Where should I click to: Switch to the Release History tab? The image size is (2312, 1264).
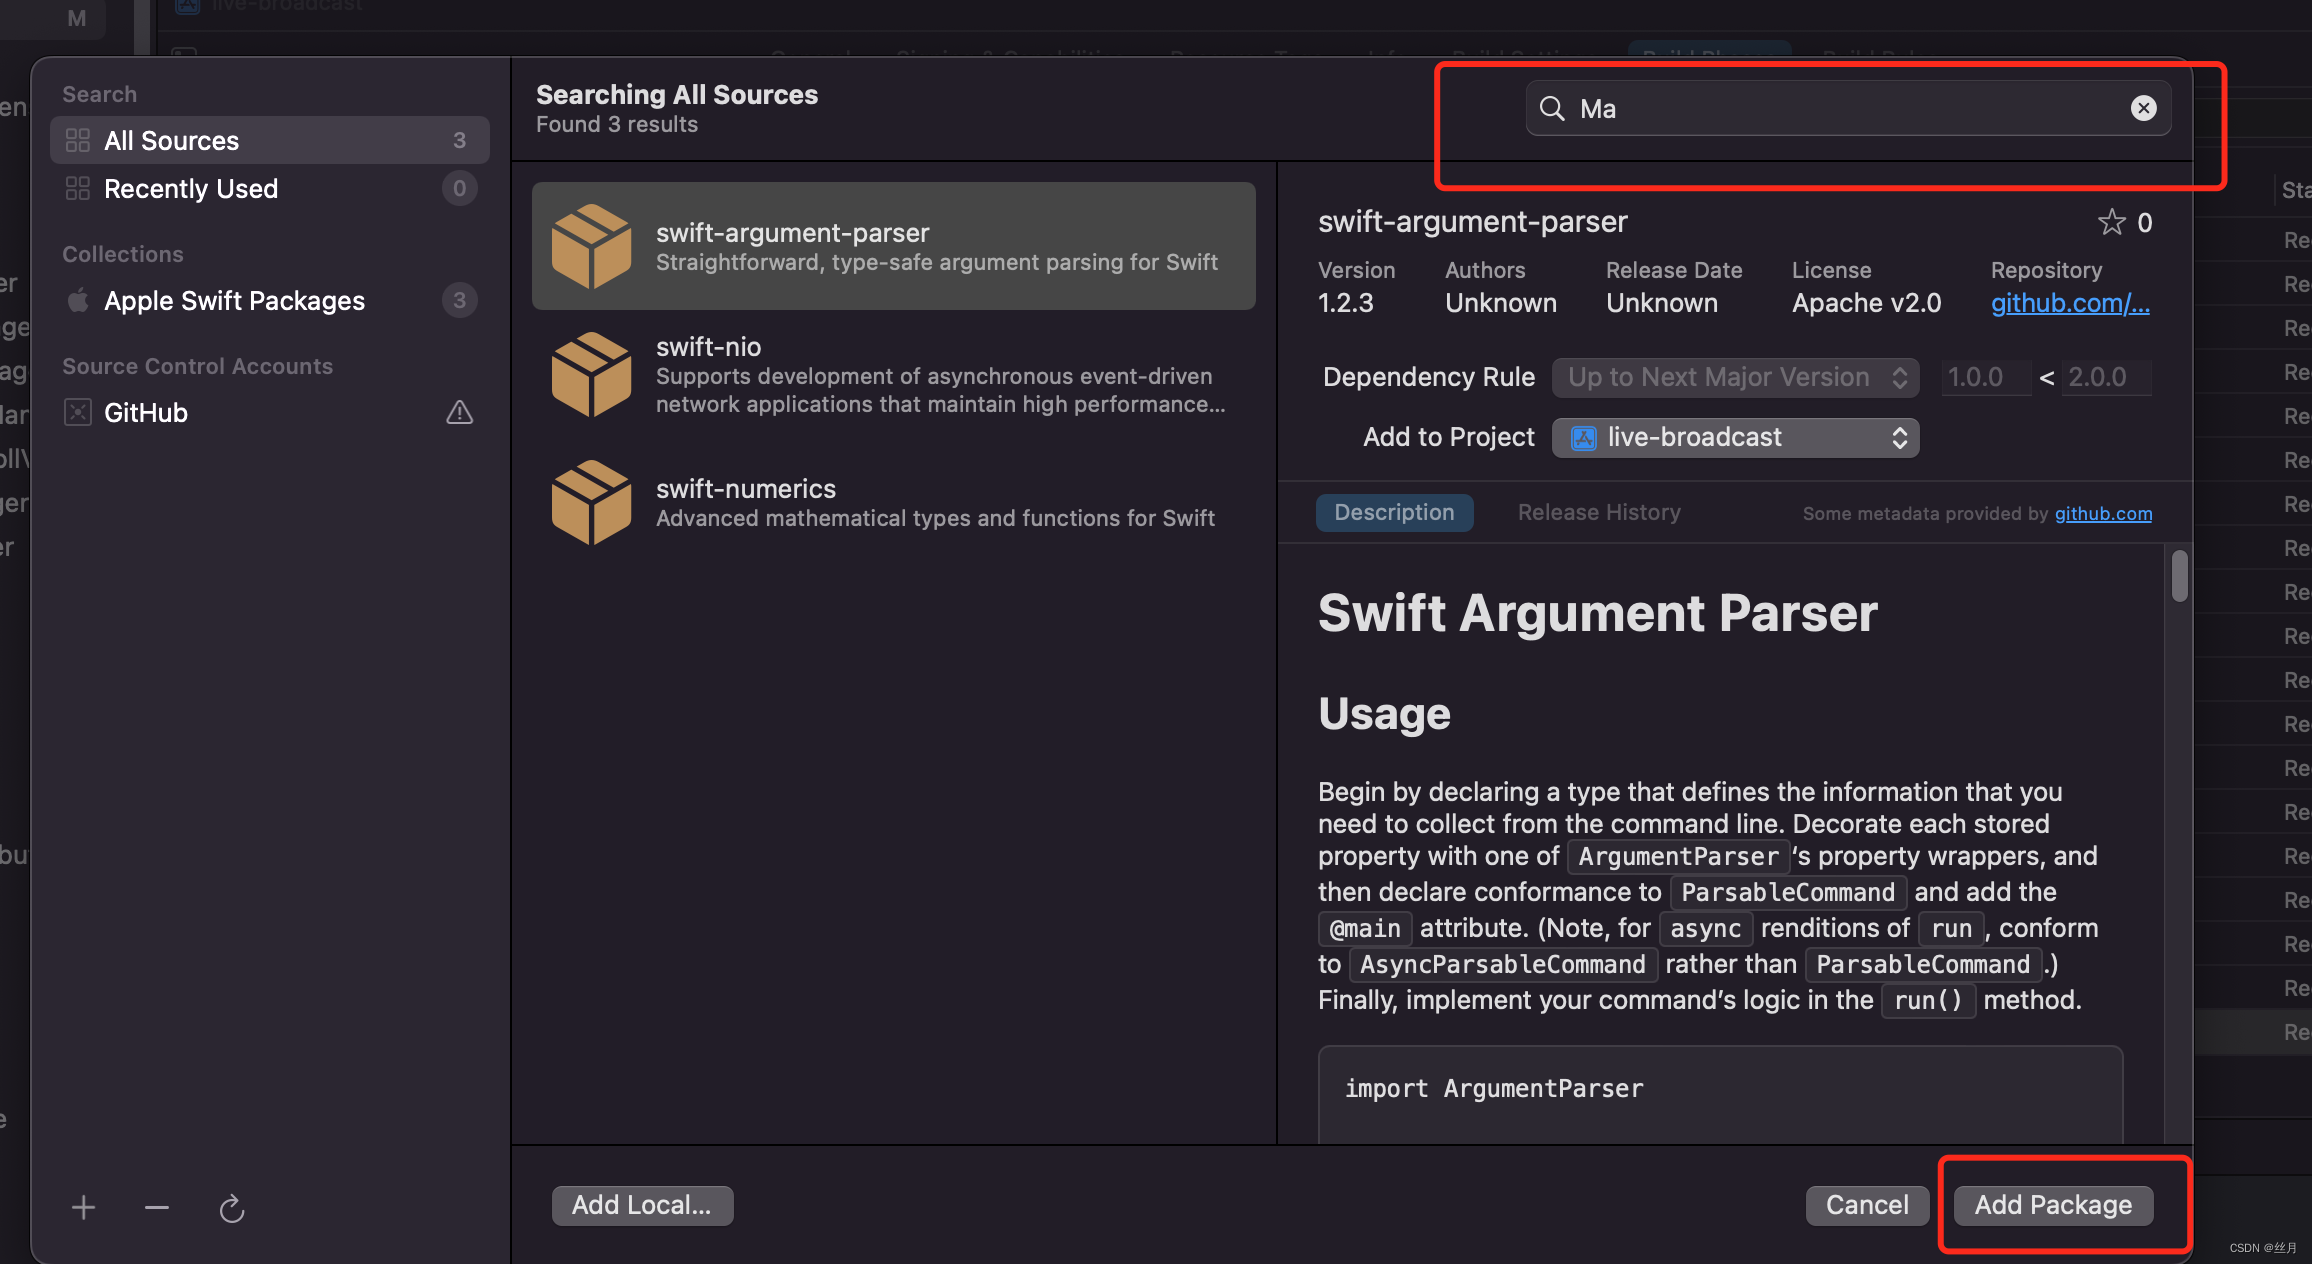click(x=1599, y=512)
